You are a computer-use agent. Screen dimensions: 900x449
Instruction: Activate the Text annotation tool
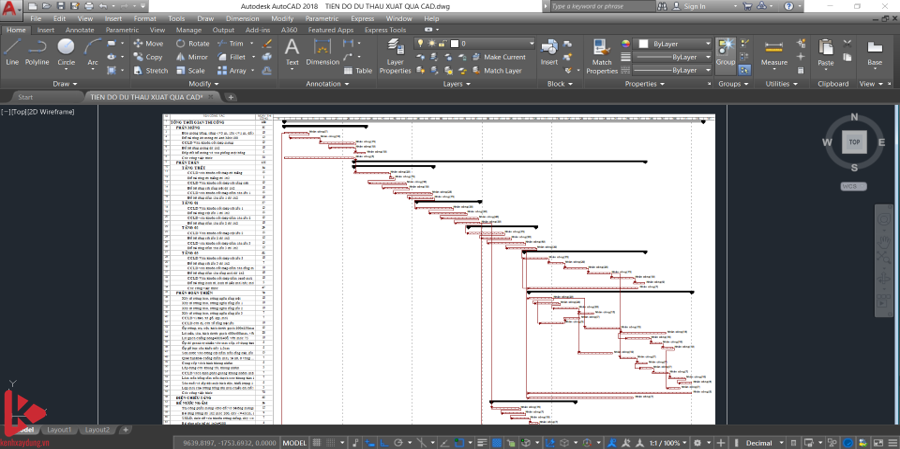292,51
